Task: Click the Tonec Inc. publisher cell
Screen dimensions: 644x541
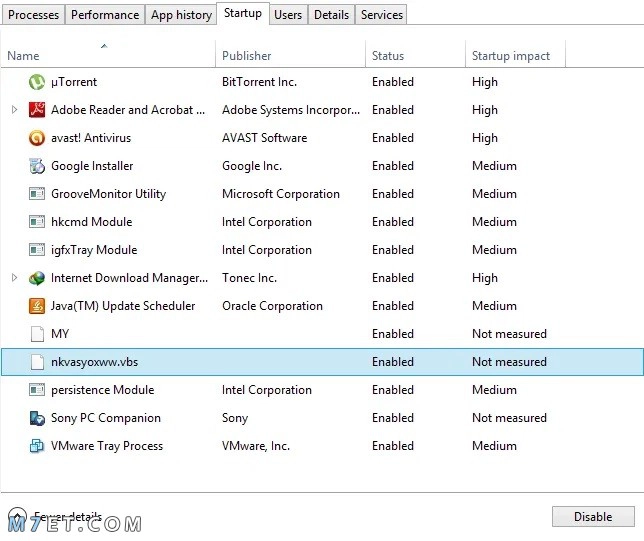Action: (x=249, y=278)
